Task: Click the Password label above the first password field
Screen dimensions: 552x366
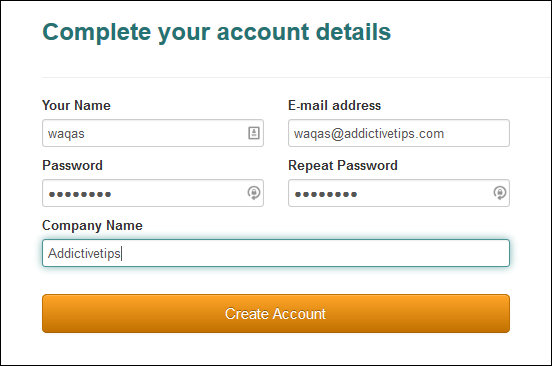Action: pos(73,165)
